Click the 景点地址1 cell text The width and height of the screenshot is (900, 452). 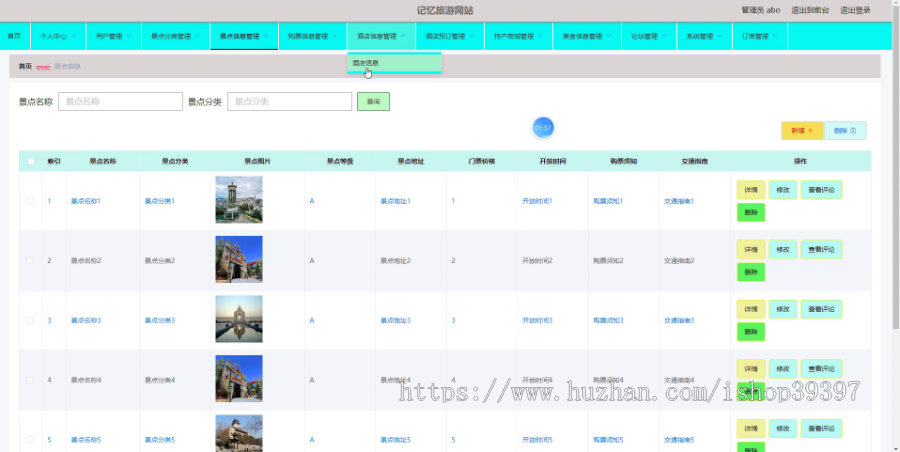[x=395, y=201]
